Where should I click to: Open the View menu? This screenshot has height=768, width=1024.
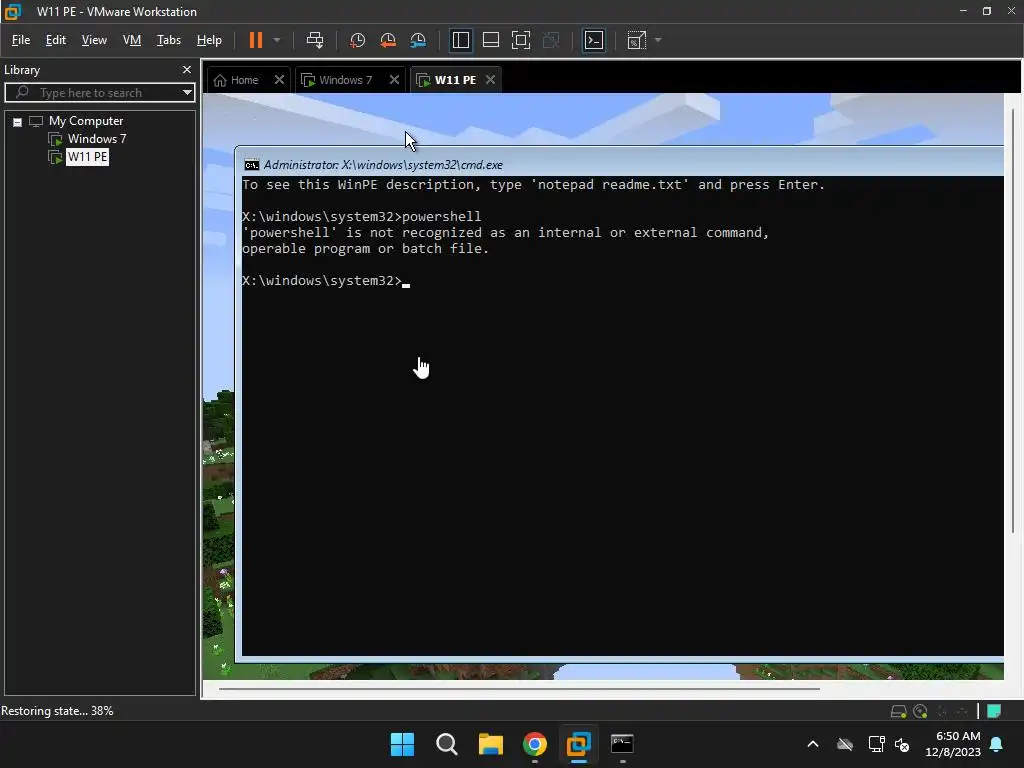94,40
